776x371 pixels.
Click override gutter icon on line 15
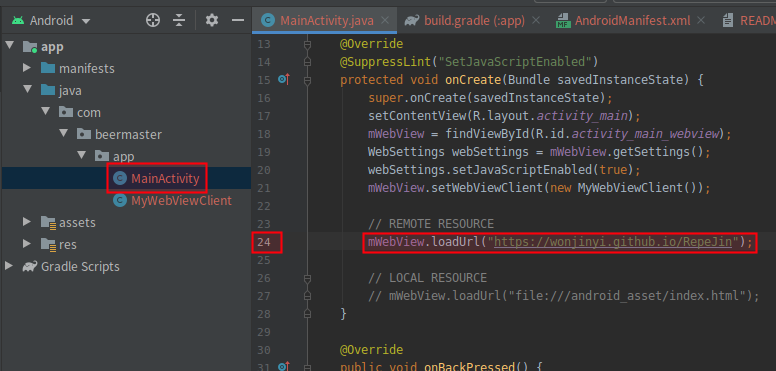[284, 79]
